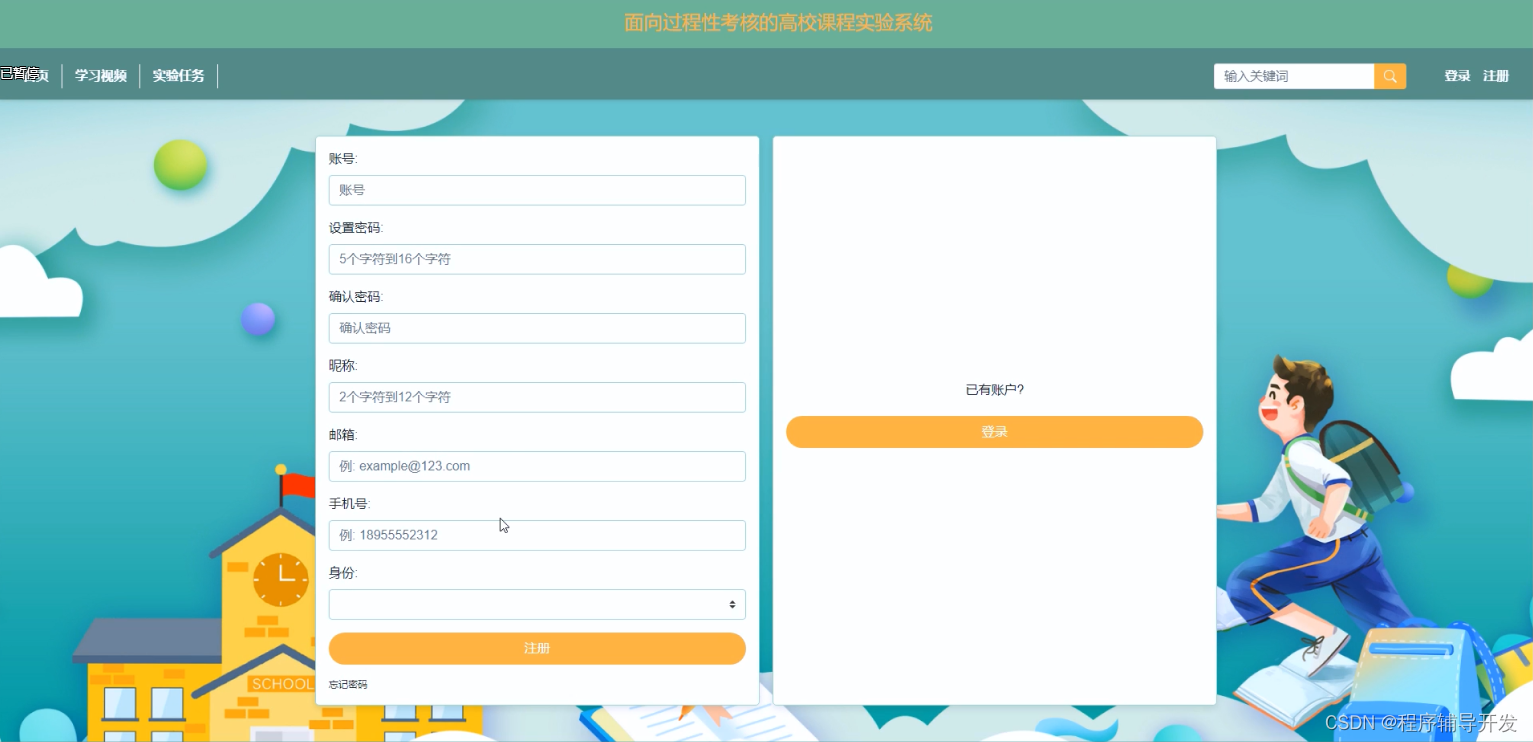Viewport: 1533px width, 742px height.
Task: Click the orange search magnifier icon
Action: pyautogui.click(x=1389, y=76)
